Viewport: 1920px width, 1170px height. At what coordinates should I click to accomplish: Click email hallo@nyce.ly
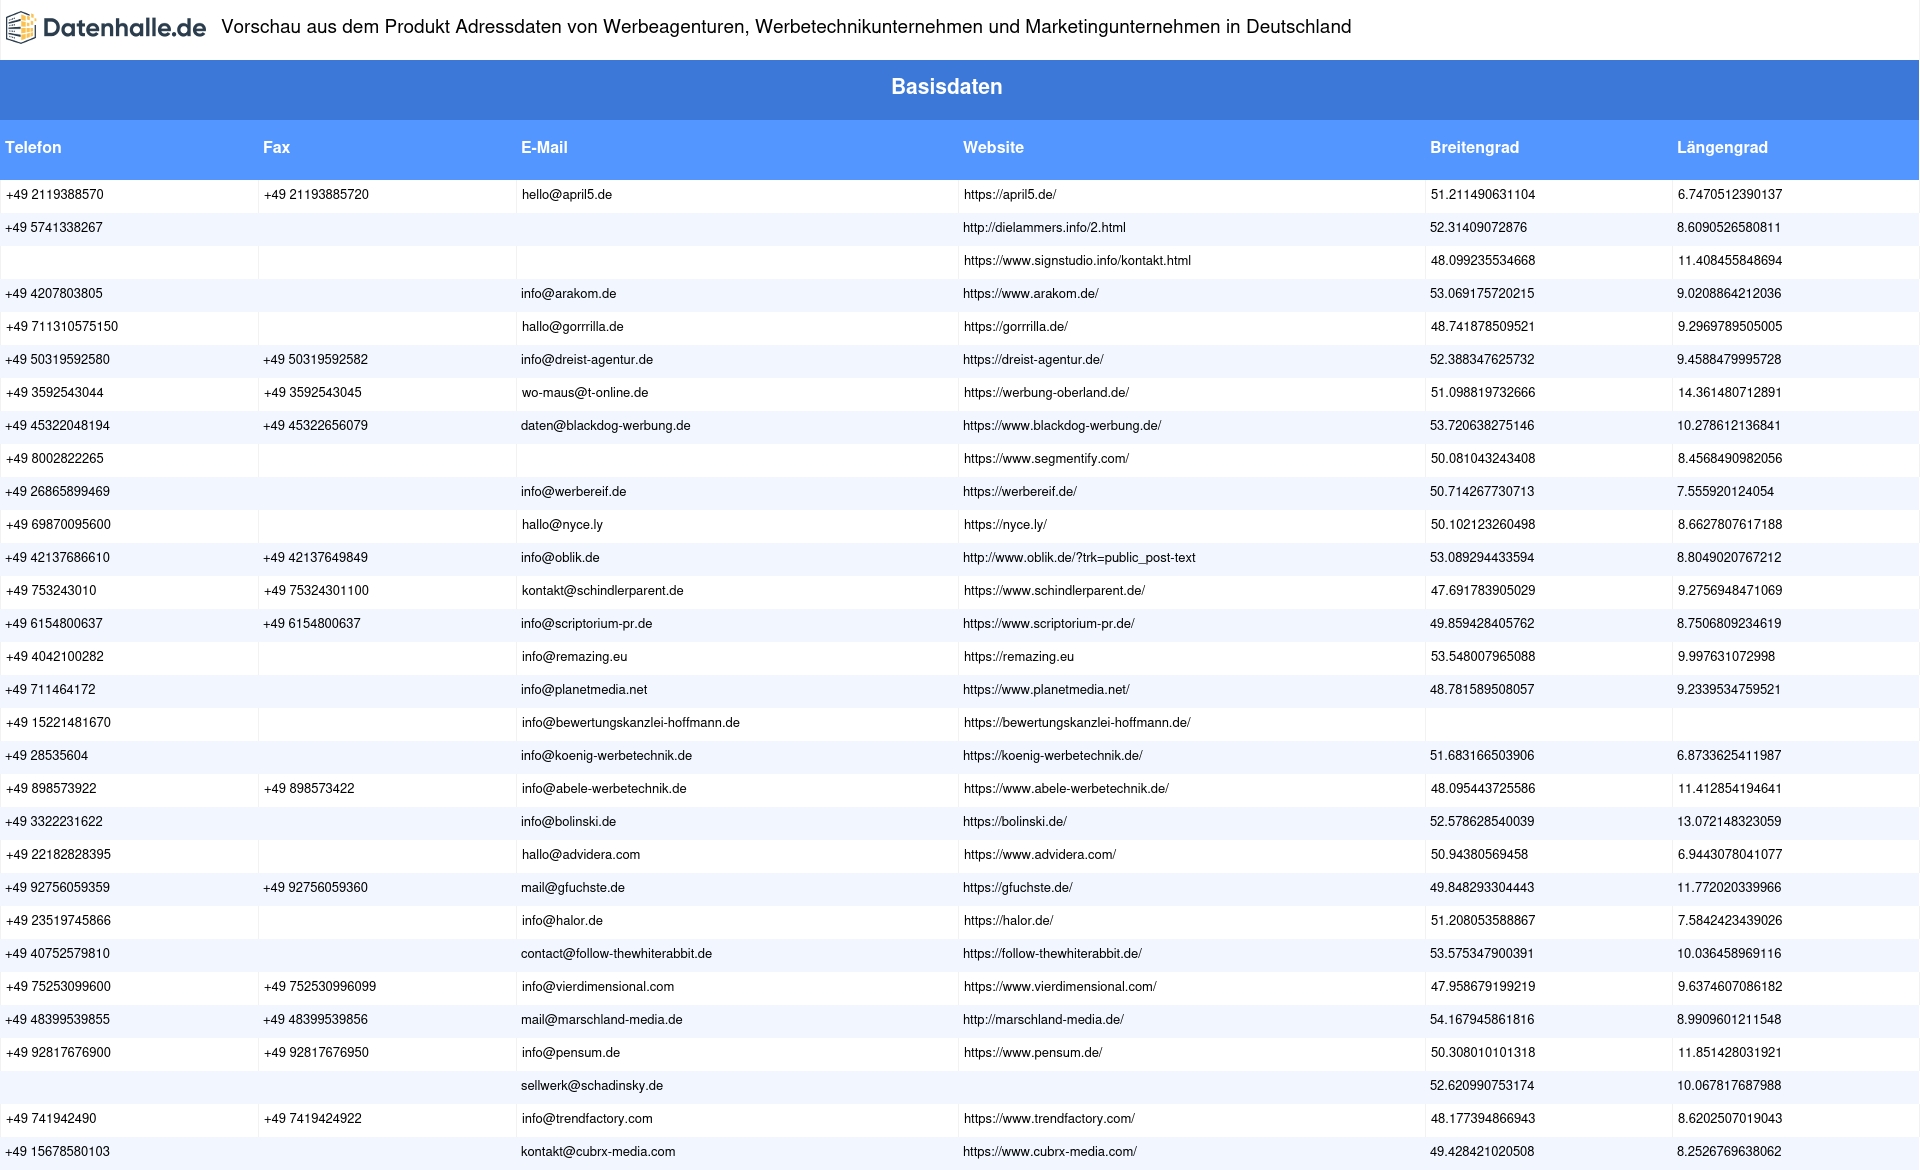pyautogui.click(x=562, y=525)
